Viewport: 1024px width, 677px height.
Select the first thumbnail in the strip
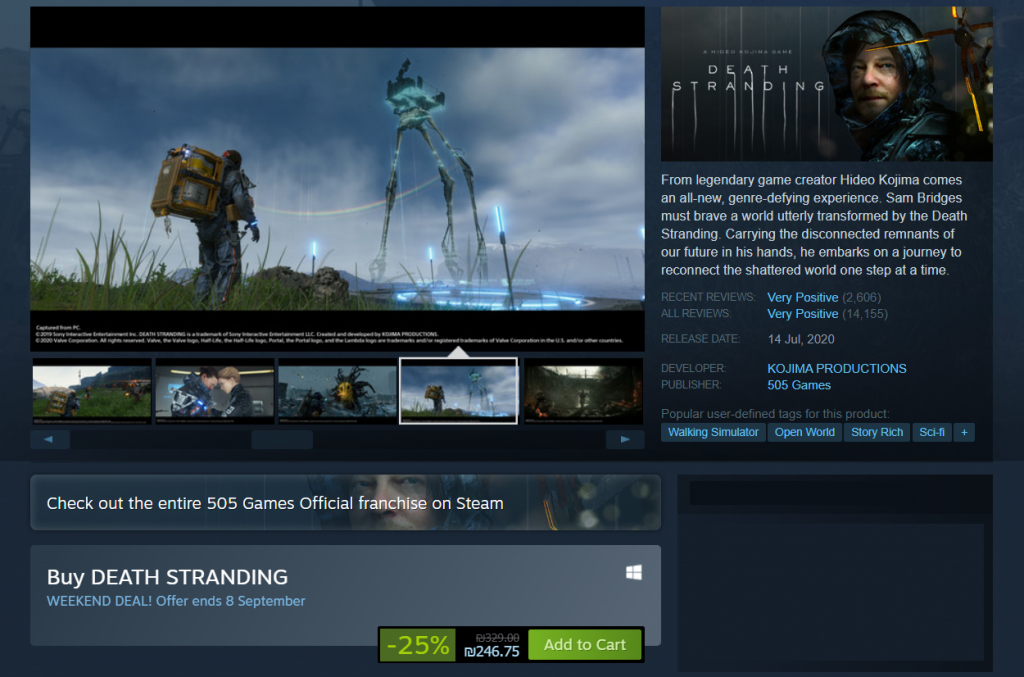pyautogui.click(x=92, y=391)
